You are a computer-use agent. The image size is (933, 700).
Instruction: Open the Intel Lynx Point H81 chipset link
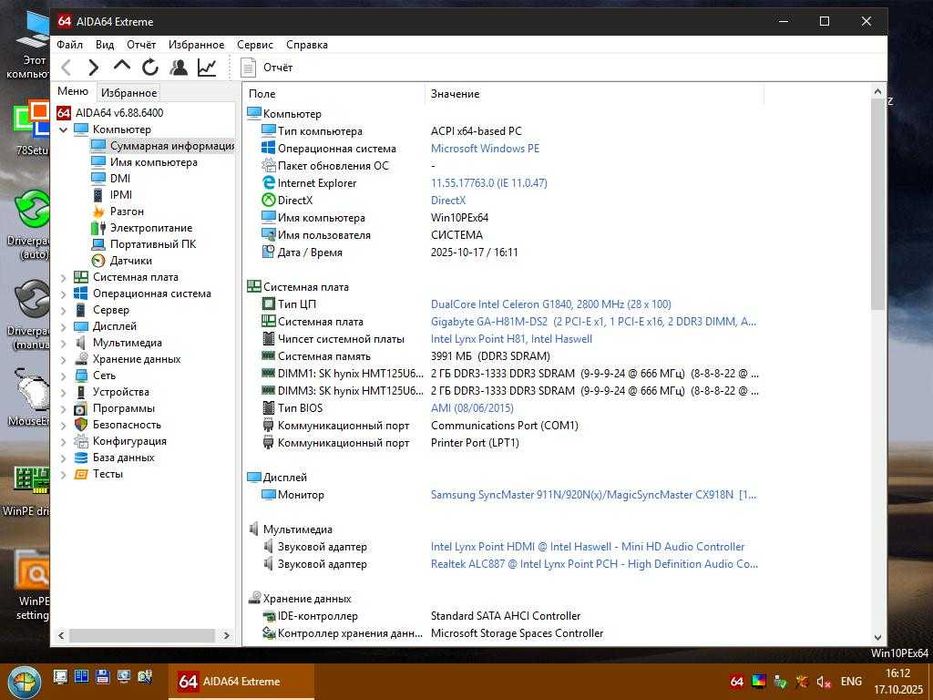(x=511, y=339)
